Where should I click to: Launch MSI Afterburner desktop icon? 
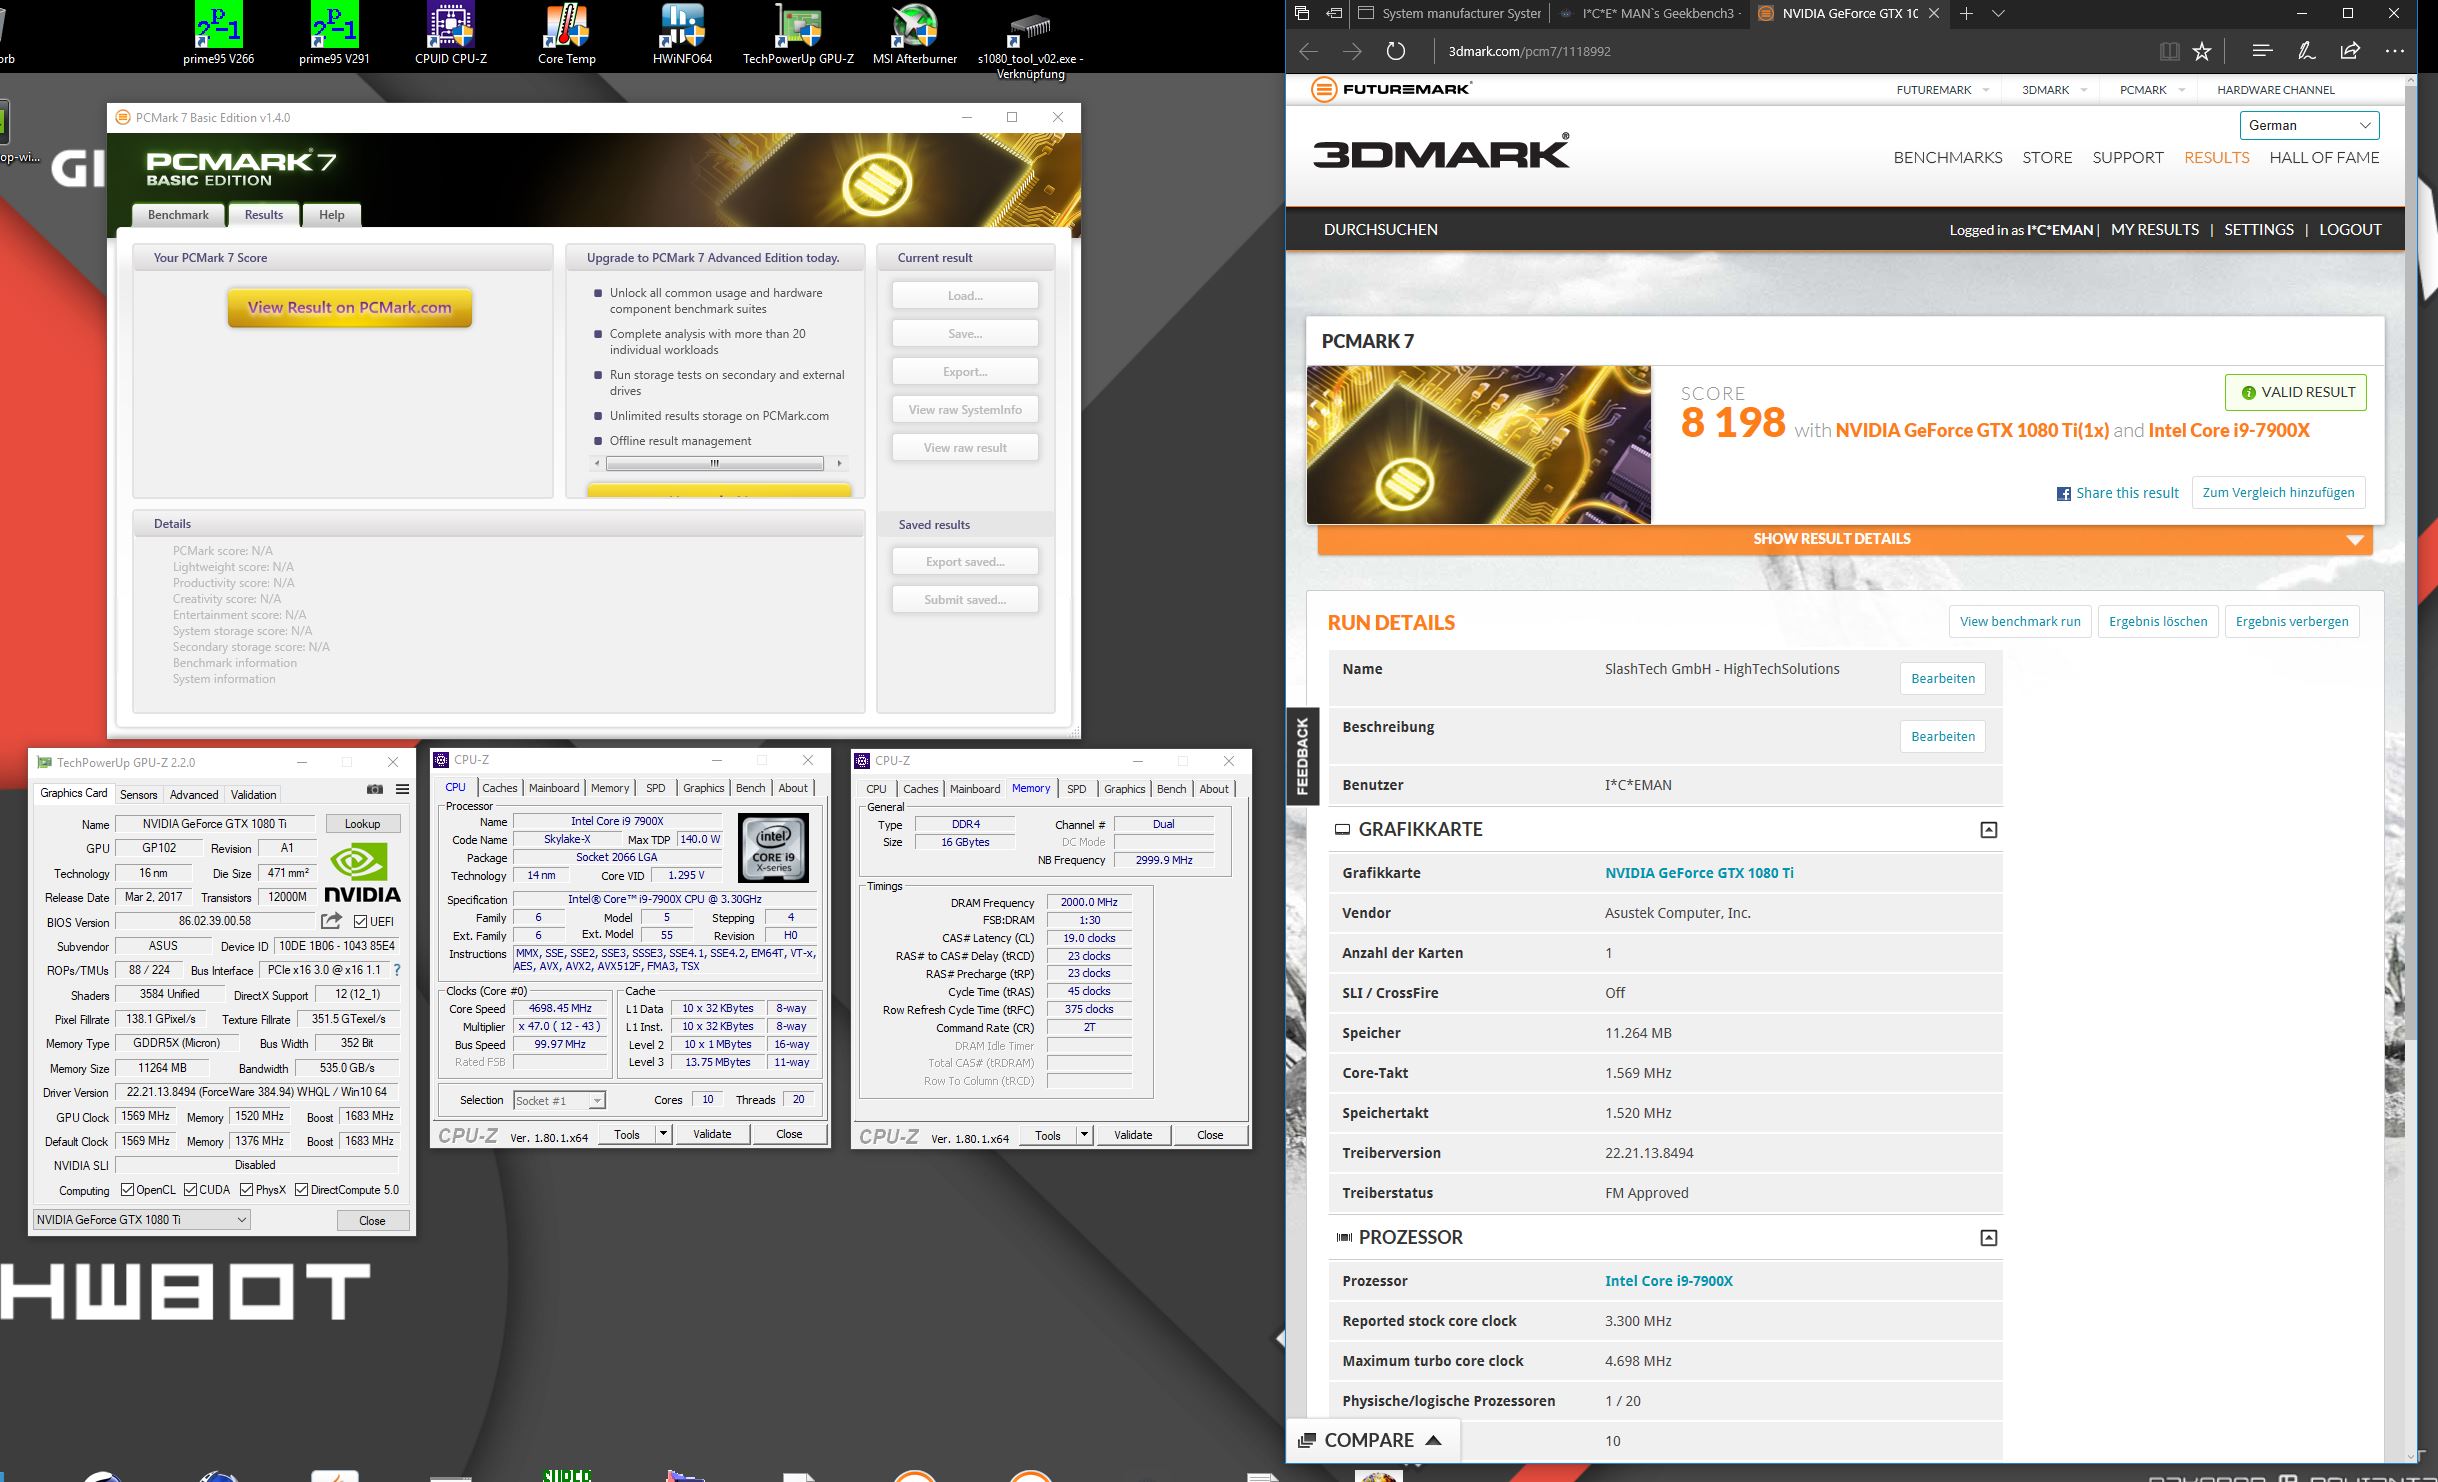click(x=914, y=33)
